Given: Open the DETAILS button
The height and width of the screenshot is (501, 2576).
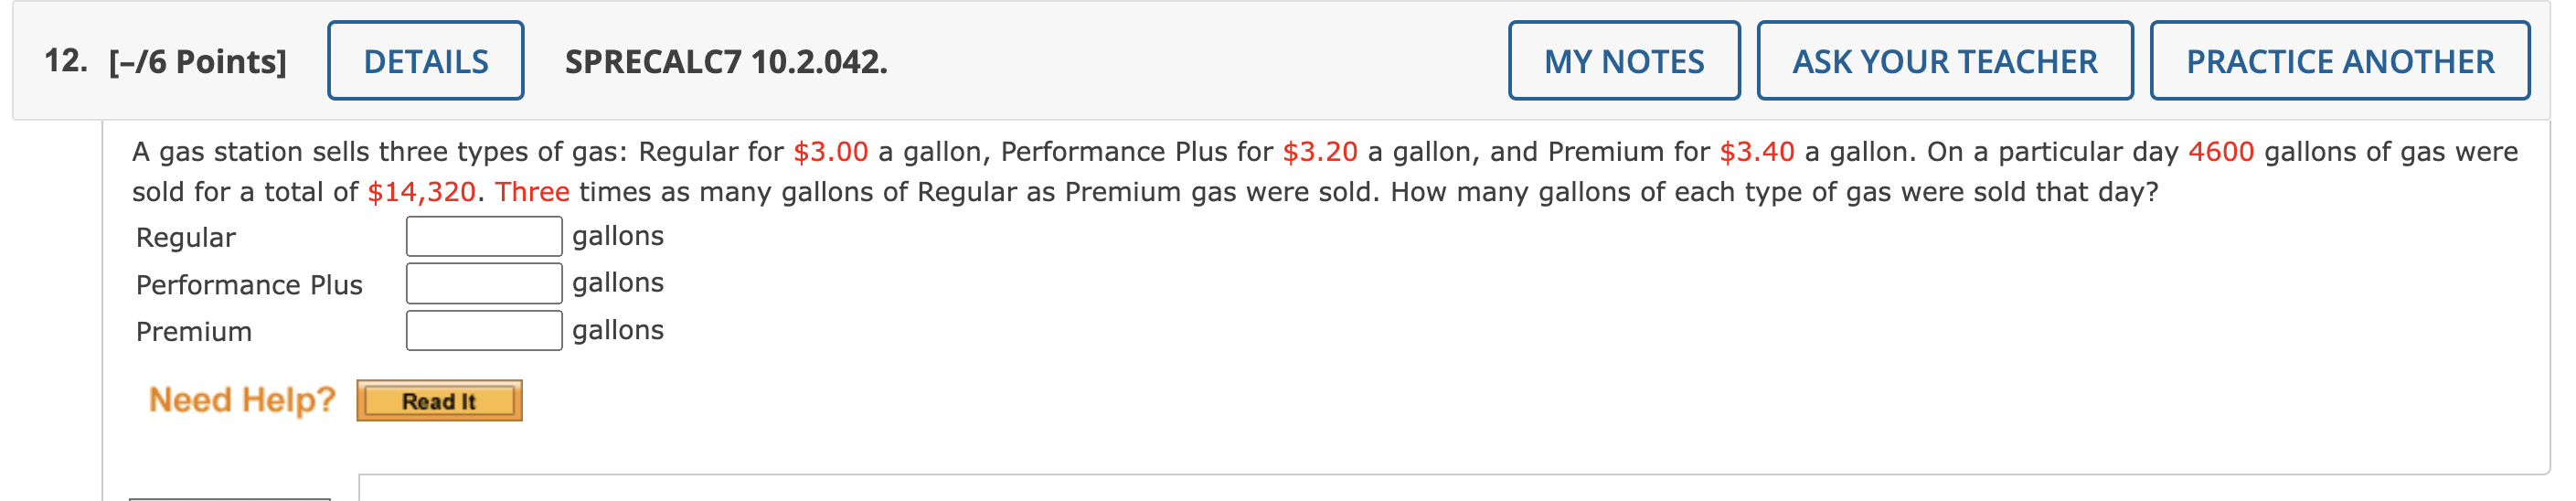Looking at the screenshot, I should click(425, 61).
